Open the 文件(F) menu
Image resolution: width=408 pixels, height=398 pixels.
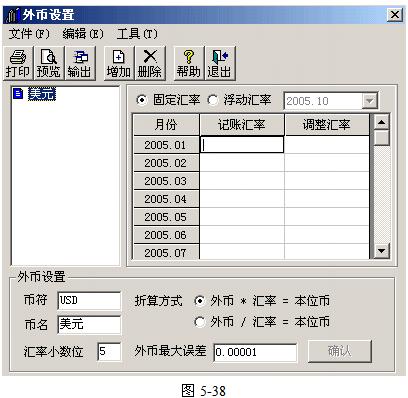click(29, 34)
